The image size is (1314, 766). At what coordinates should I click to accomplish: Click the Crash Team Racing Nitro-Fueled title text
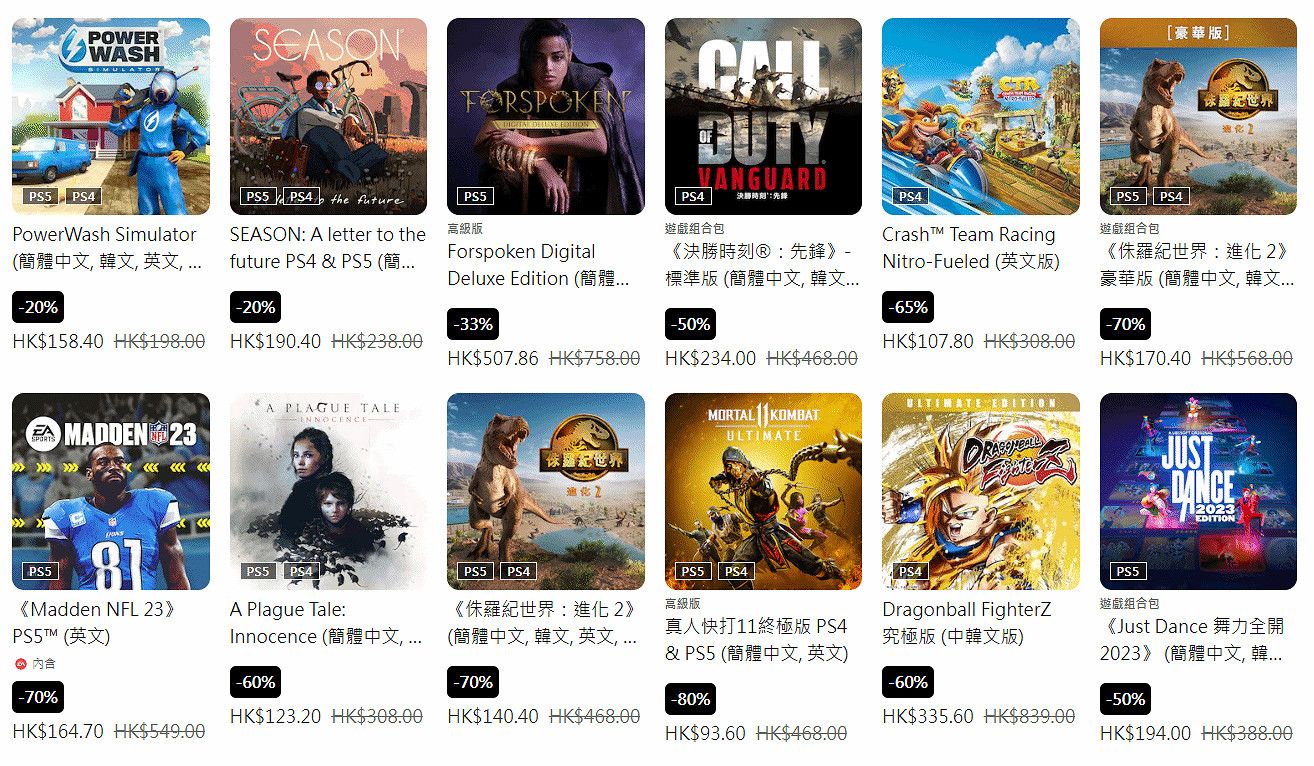tap(971, 248)
